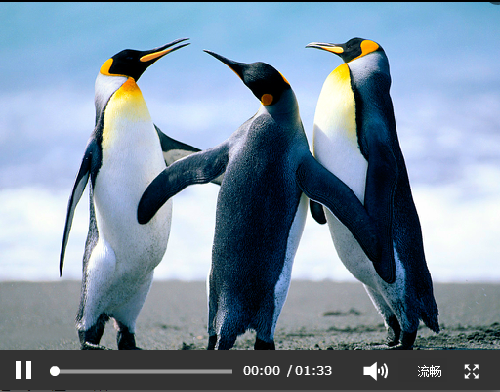Click the 00:00 current time readout
This screenshot has width=500, height=392.
click(261, 371)
